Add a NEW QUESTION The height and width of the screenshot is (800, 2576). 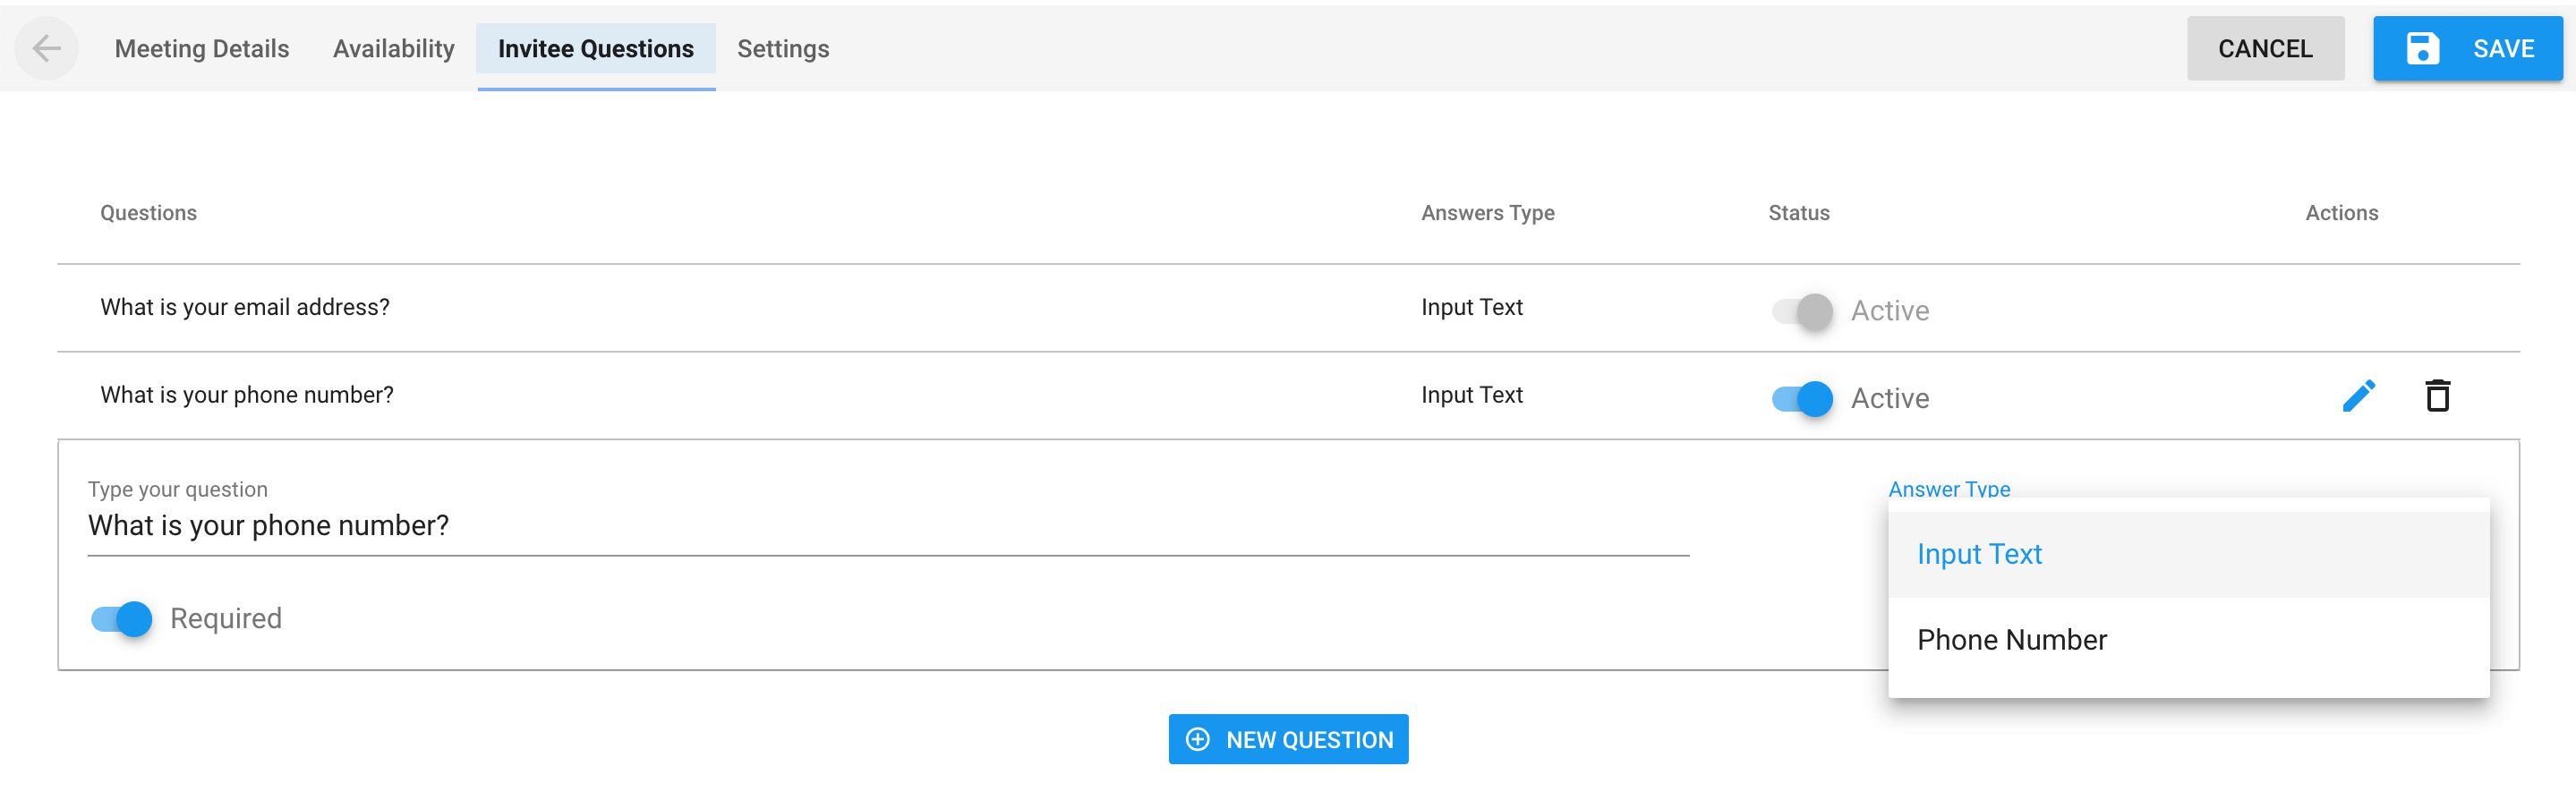pyautogui.click(x=1288, y=739)
